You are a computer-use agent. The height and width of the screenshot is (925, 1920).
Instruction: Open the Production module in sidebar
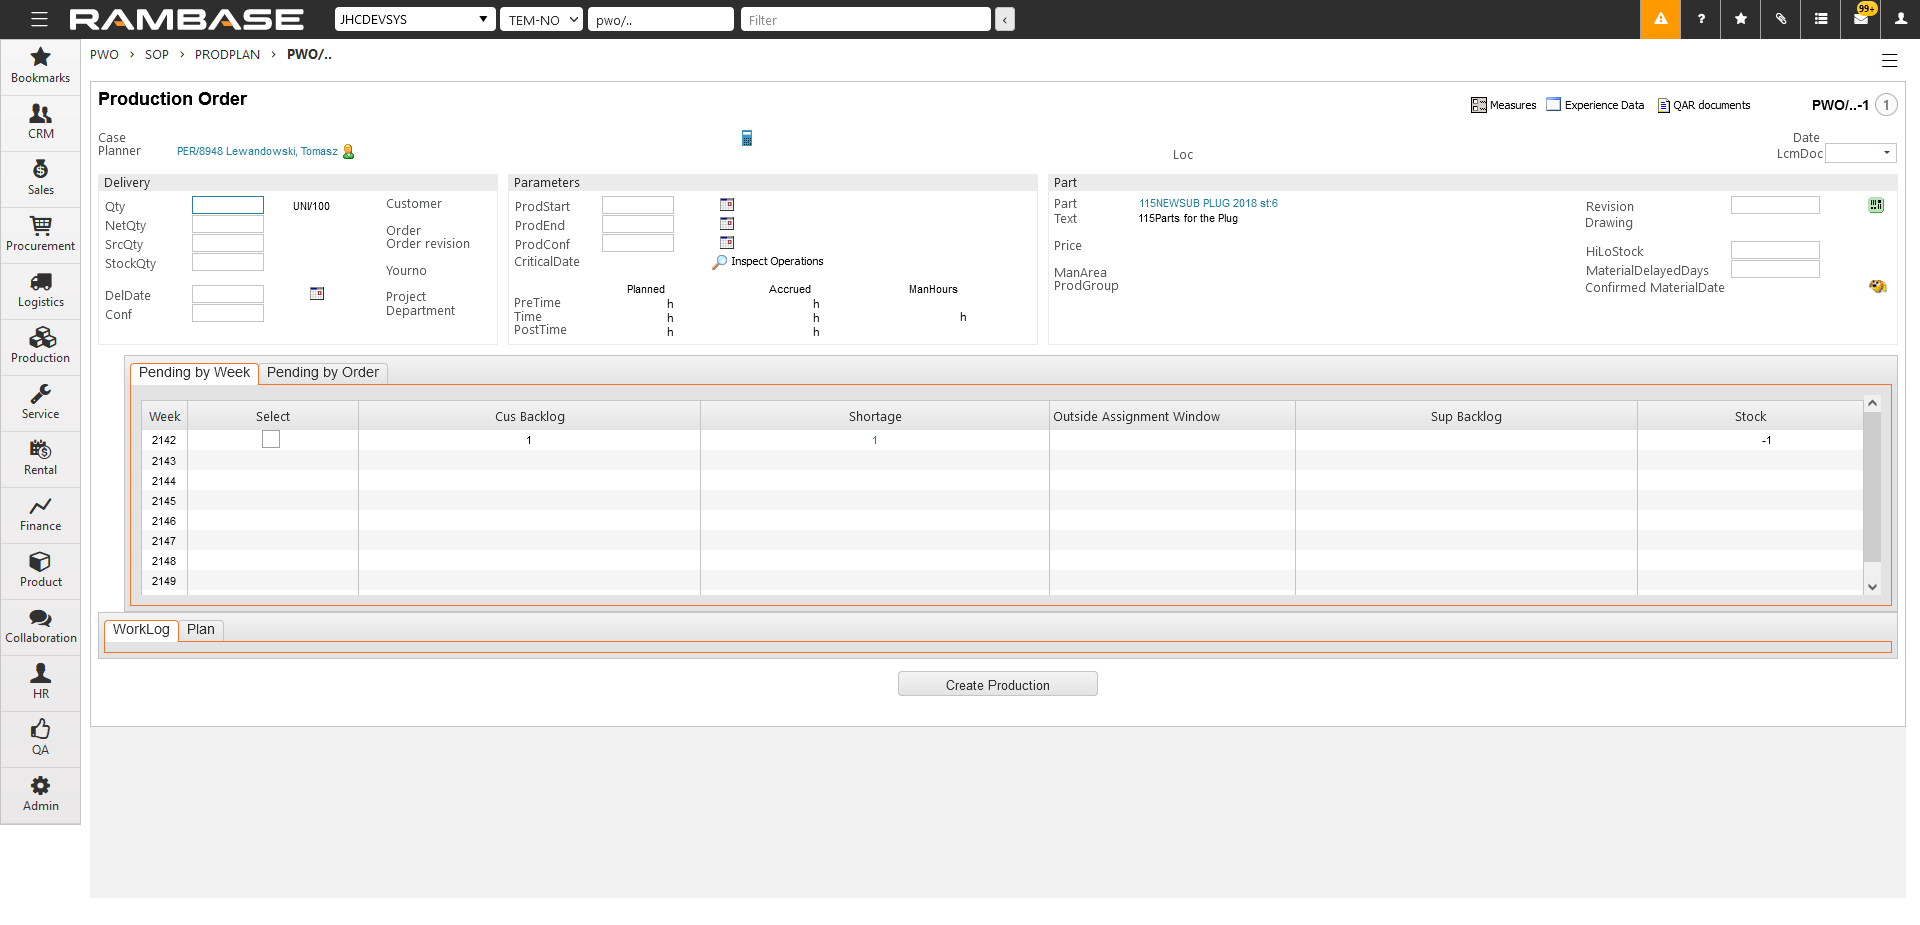(41, 346)
